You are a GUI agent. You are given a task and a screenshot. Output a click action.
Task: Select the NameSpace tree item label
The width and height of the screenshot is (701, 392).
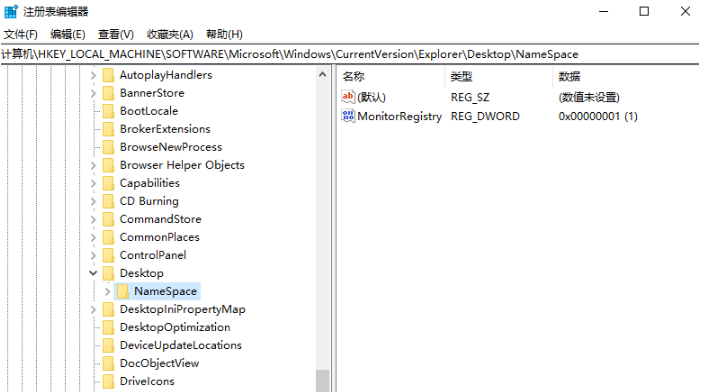click(165, 291)
